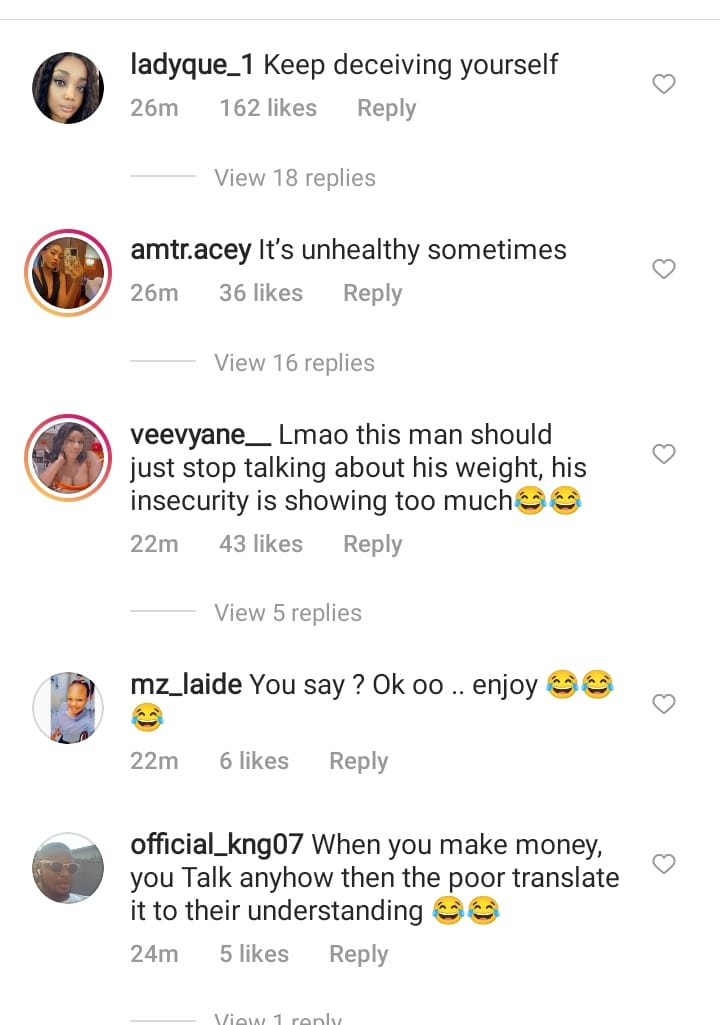Tap mz_laide's profile avatar
Image resolution: width=720 pixels, height=1025 pixels.
pyautogui.click(x=68, y=707)
